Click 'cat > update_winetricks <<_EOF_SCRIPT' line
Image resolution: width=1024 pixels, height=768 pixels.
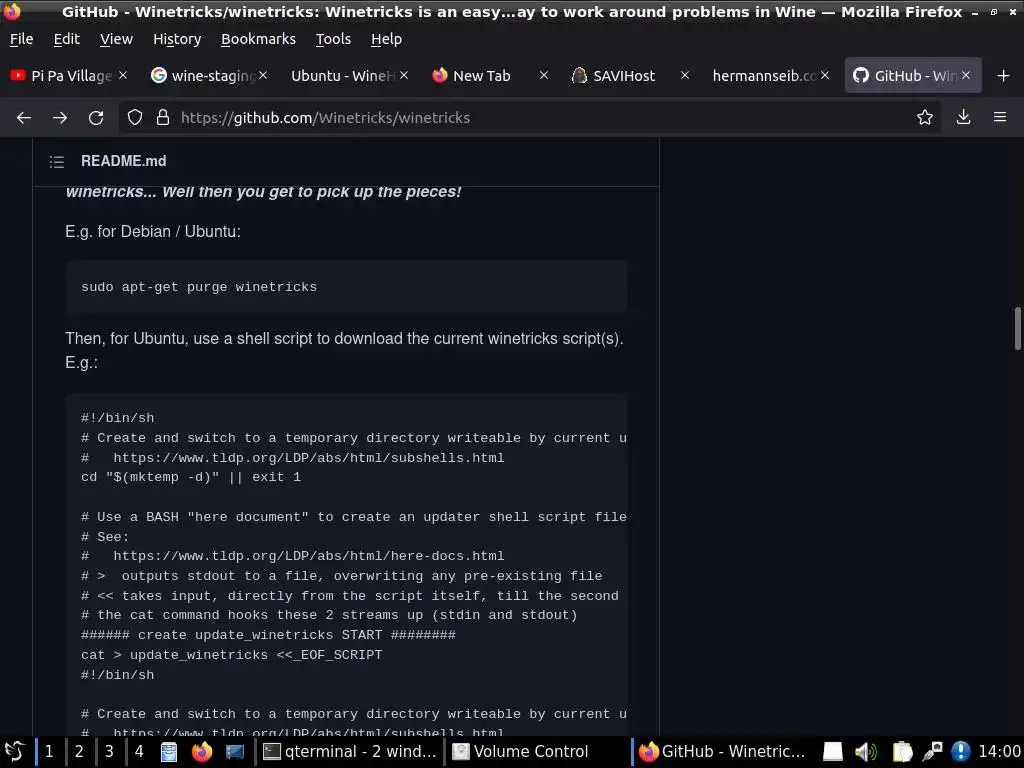(x=232, y=655)
